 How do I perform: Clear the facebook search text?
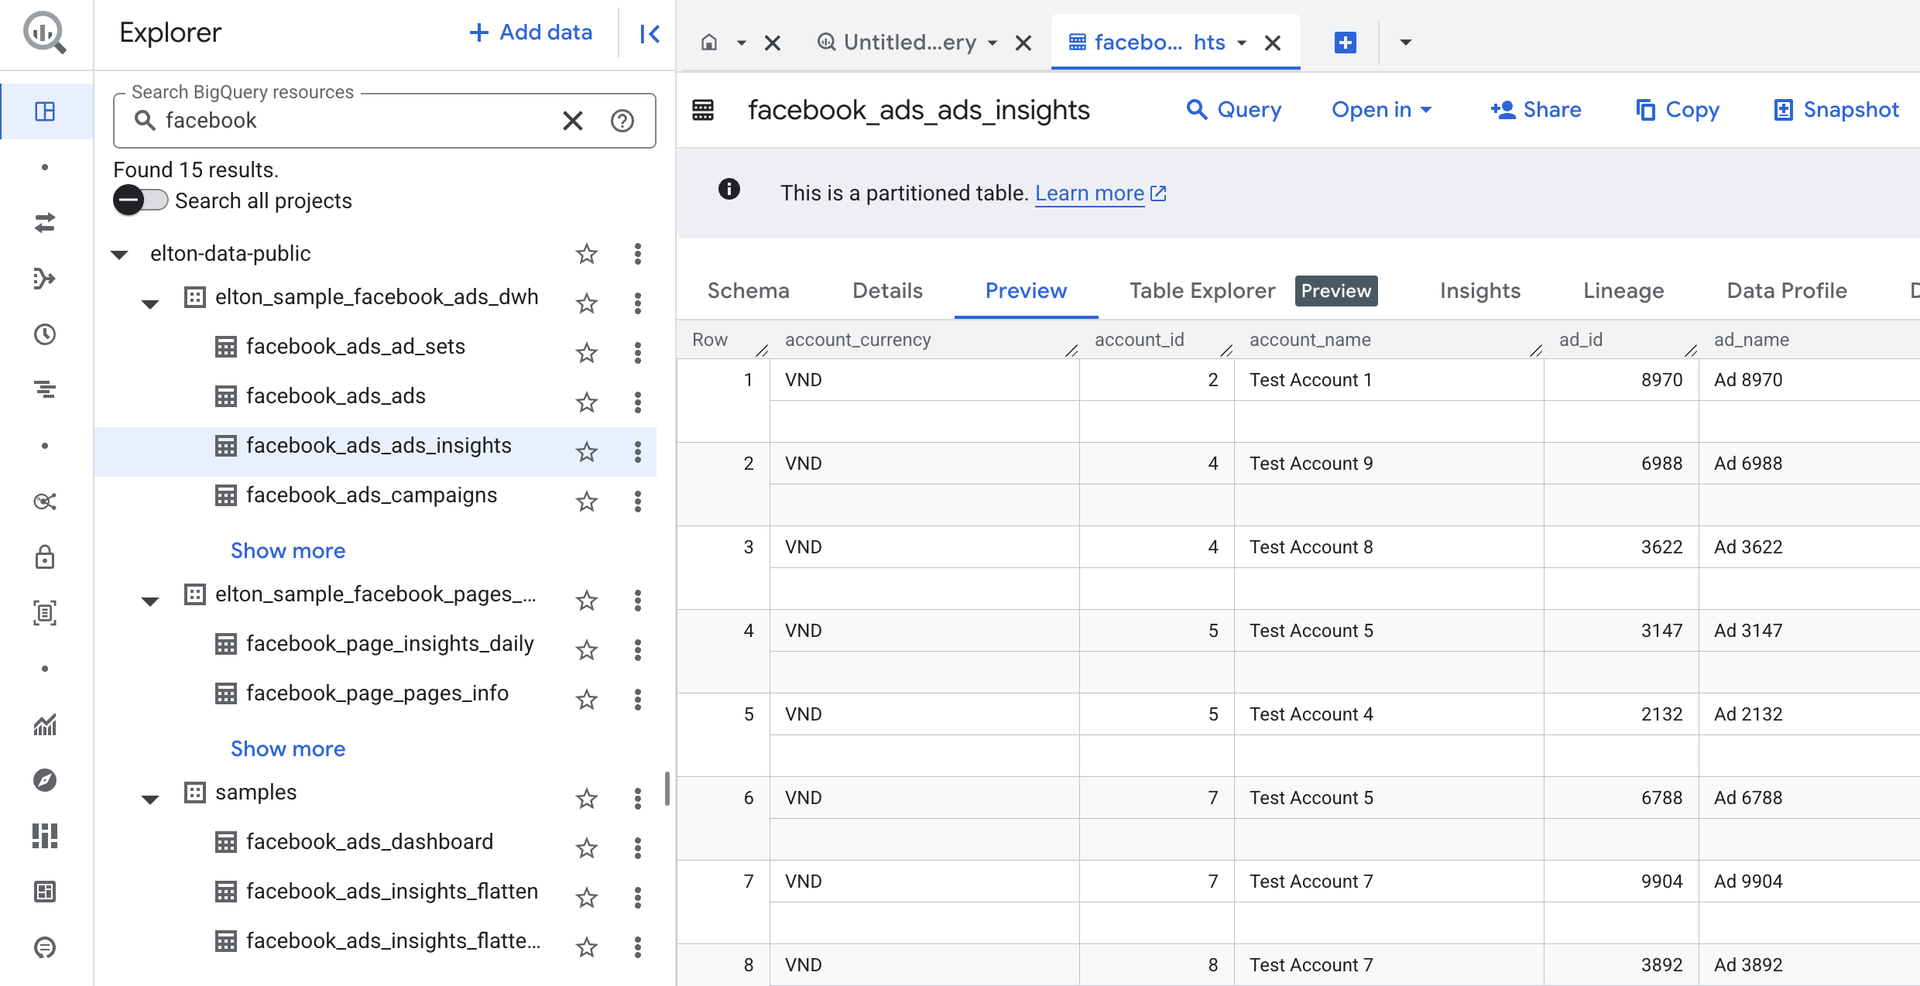tap(573, 121)
